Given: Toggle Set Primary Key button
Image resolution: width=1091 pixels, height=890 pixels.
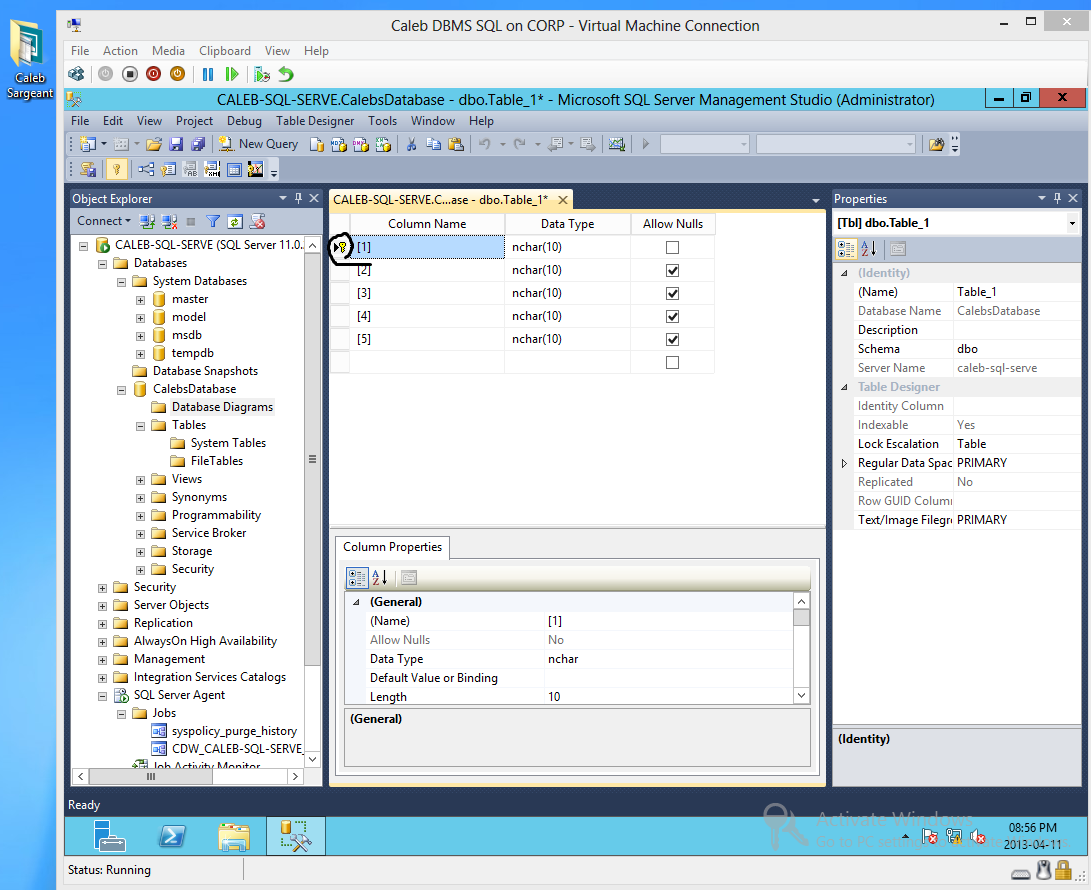Looking at the screenshot, I should (x=116, y=169).
